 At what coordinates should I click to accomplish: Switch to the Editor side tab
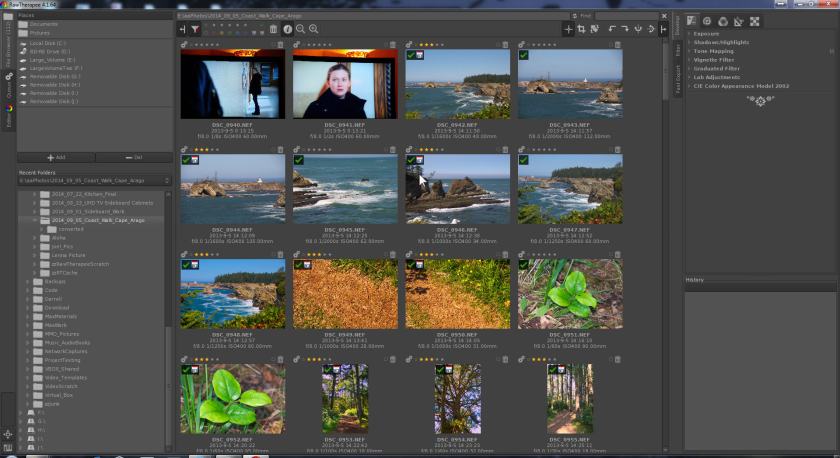9,118
